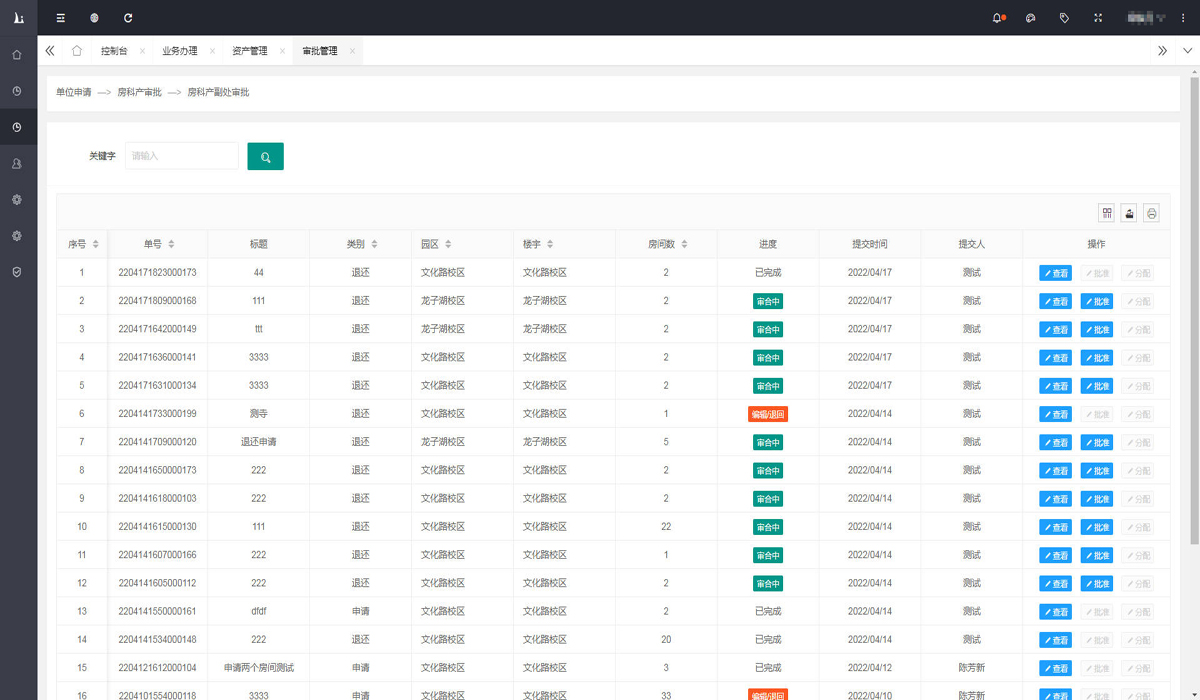1200x700 pixels.
Task: Sort the table by 序号 column
Action: (x=96, y=244)
